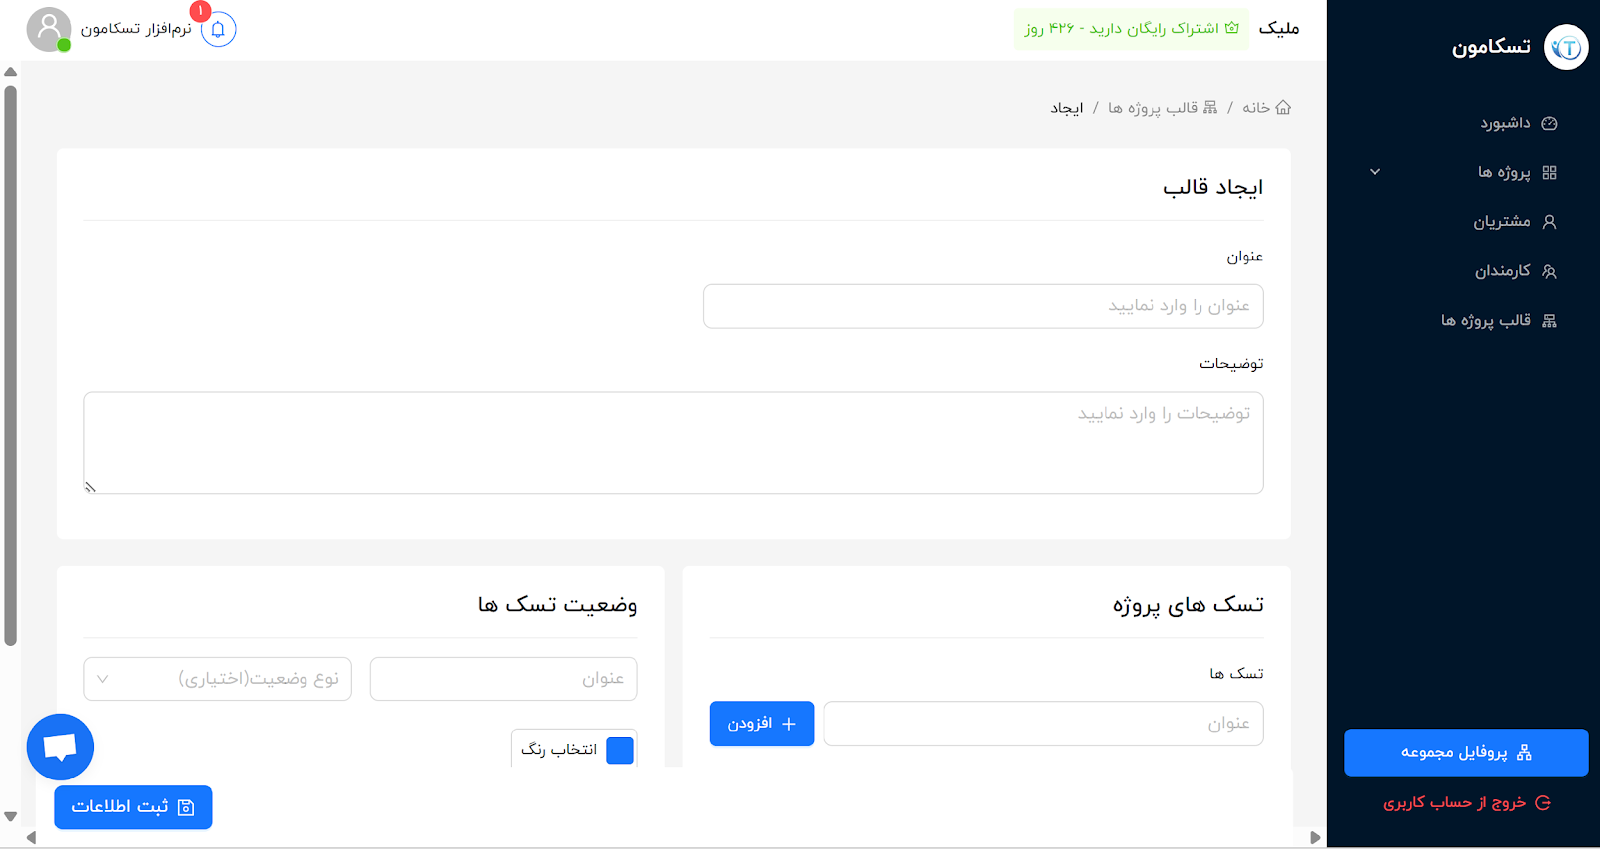This screenshot has width=1600, height=849.
Task: Open the پروفایل مجموعه profile button
Action: [1467, 753]
